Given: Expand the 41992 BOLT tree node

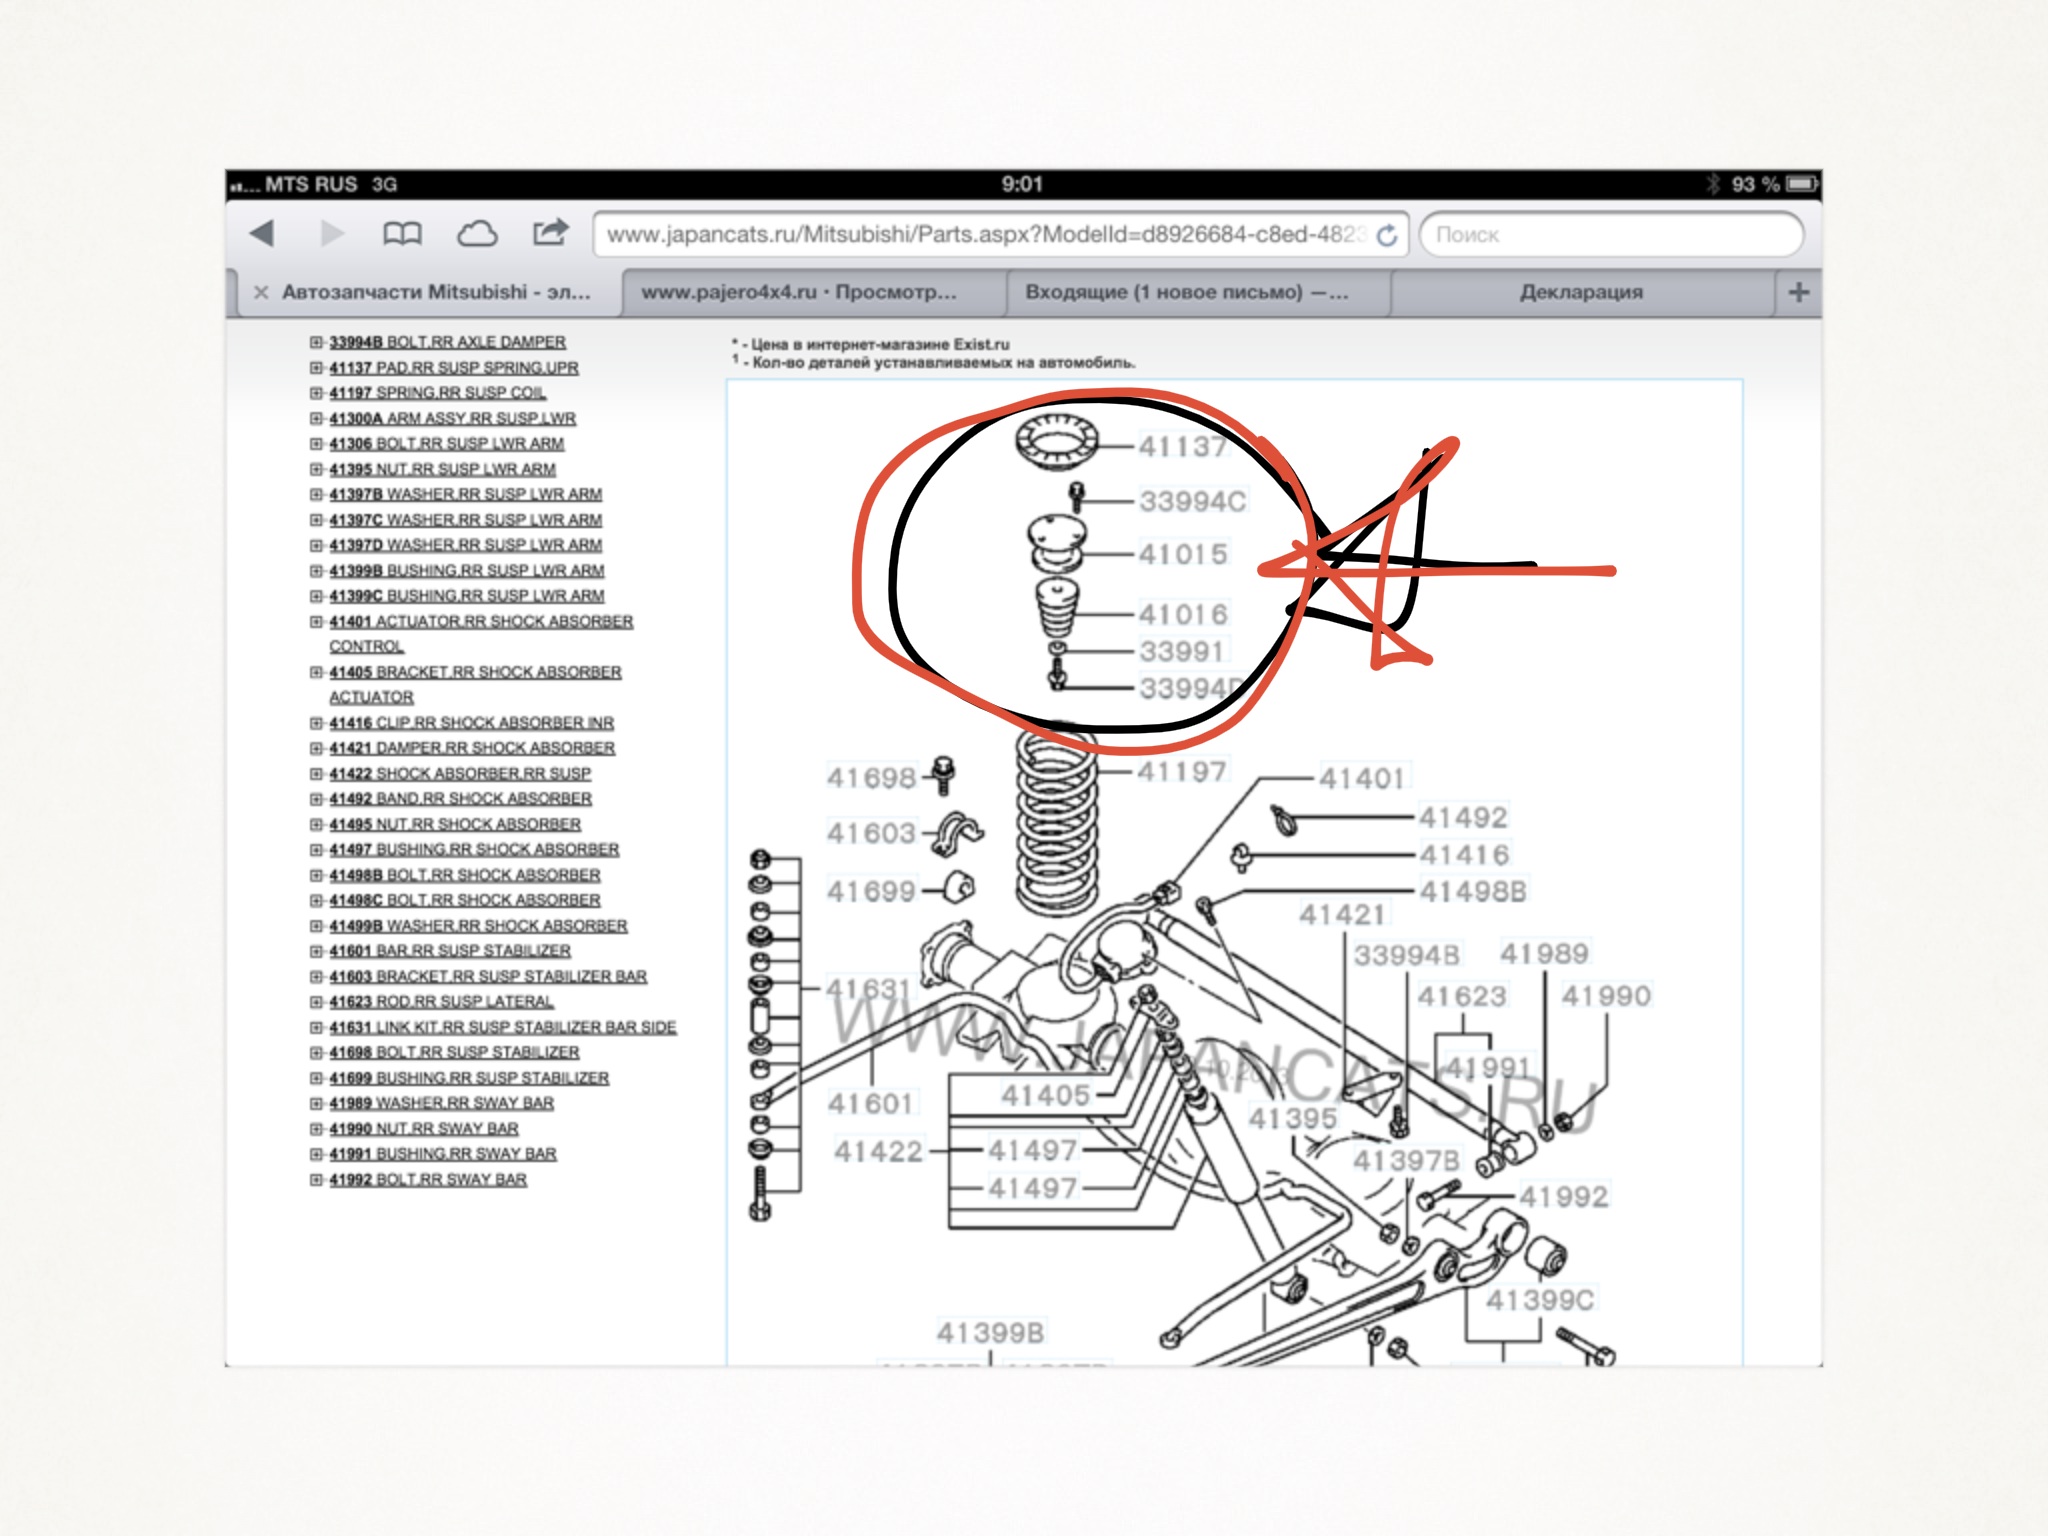Looking at the screenshot, I should [x=316, y=1180].
